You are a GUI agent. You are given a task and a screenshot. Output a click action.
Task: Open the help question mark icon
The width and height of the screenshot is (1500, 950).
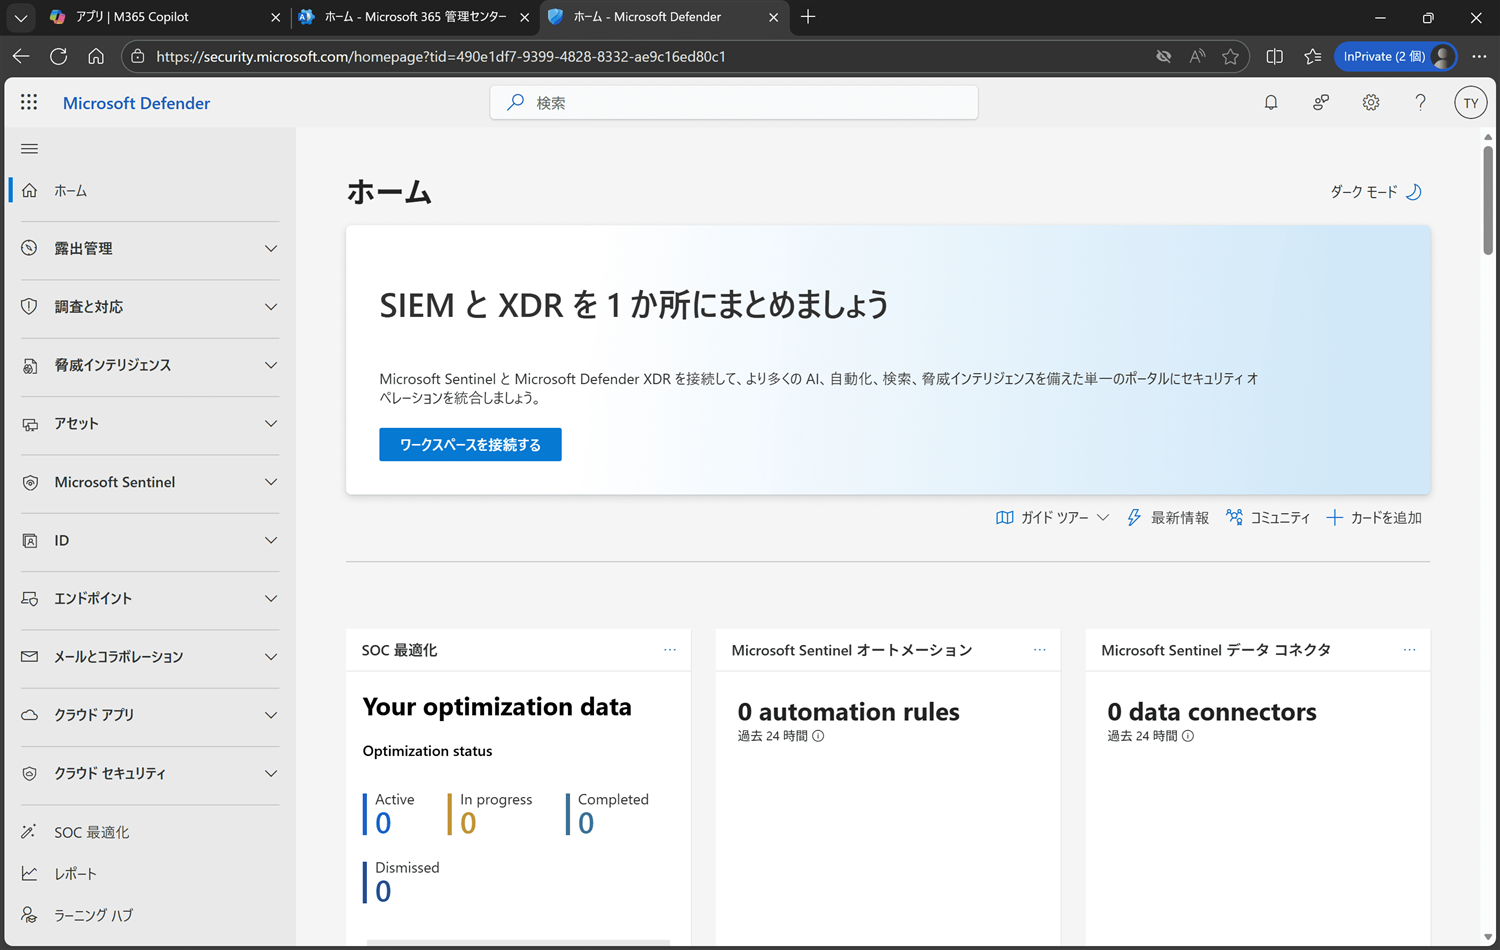tap(1420, 102)
